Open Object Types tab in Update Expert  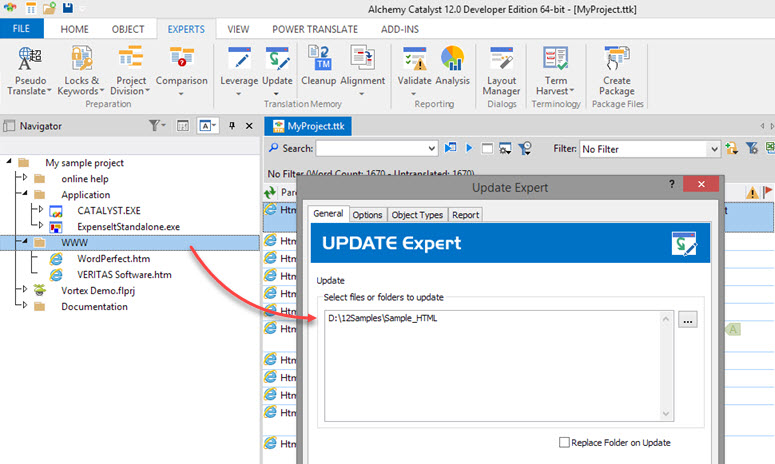pyautogui.click(x=417, y=215)
